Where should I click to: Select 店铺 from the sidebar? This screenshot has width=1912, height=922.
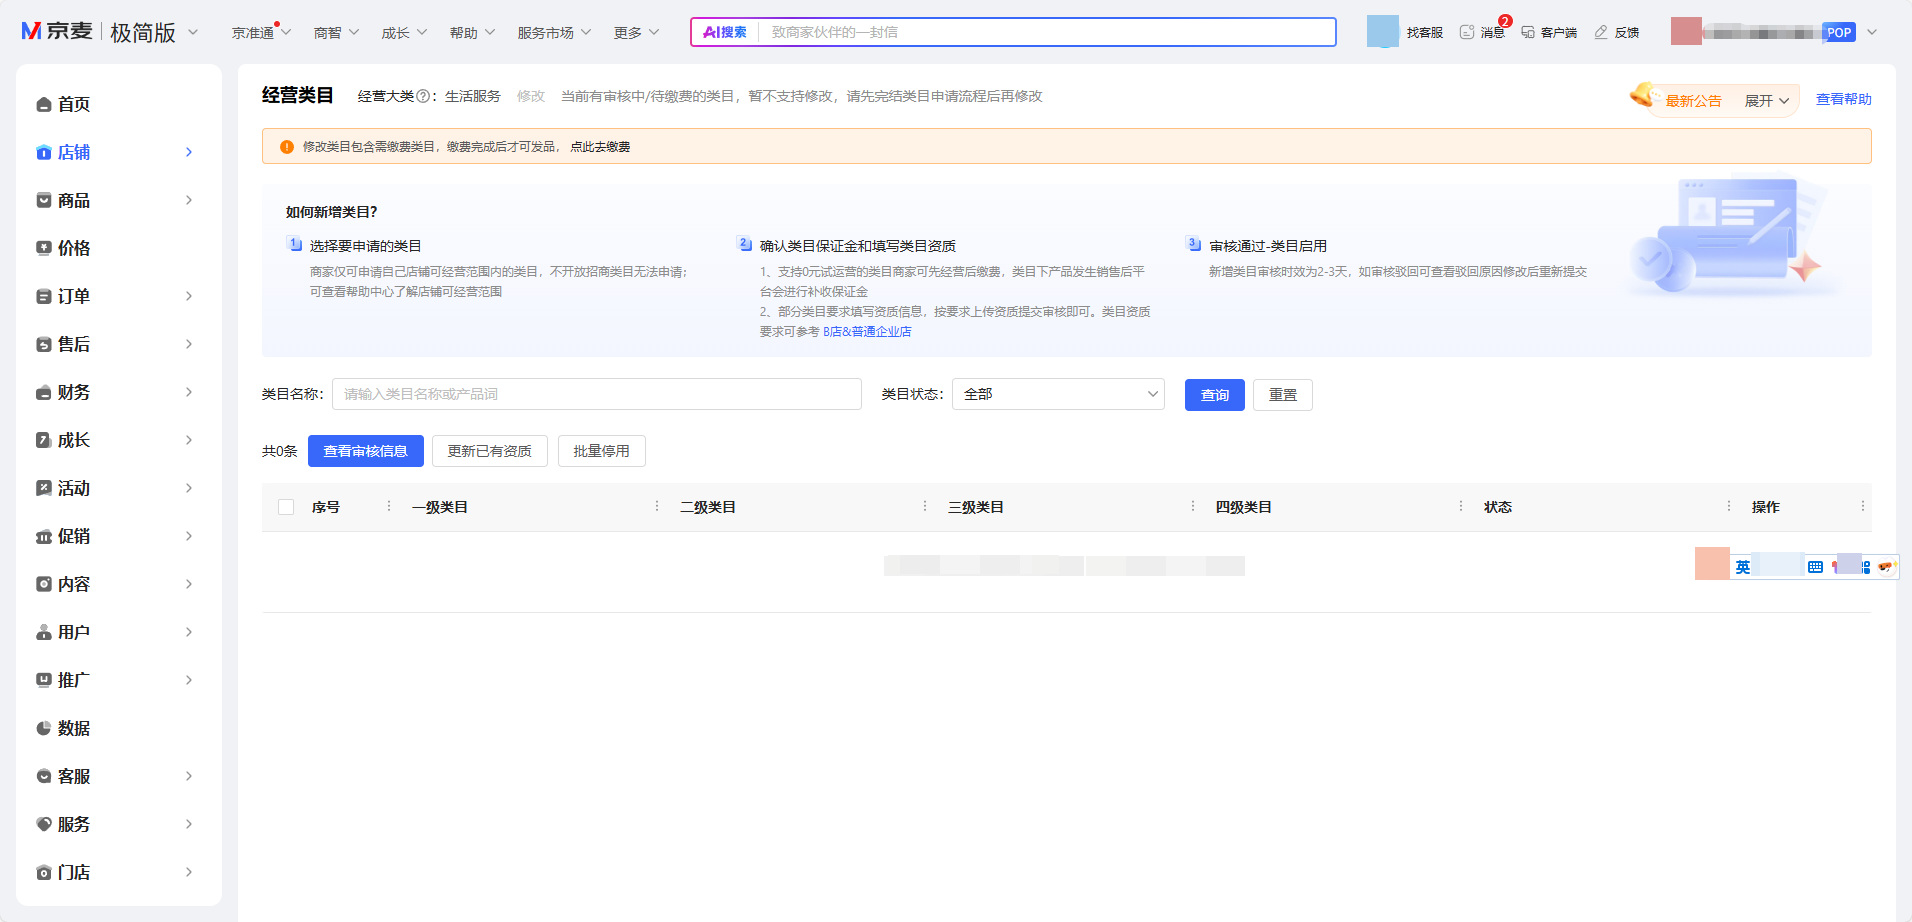point(75,151)
